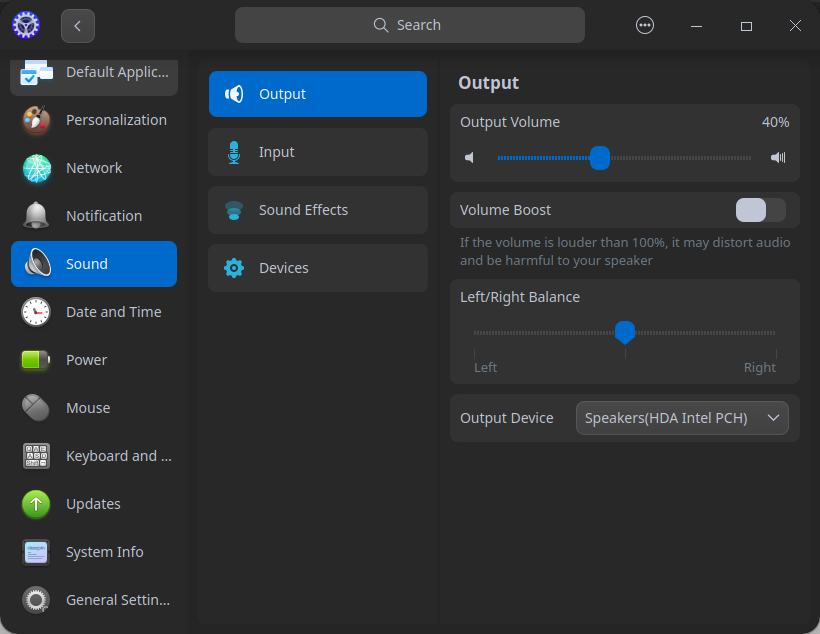Click the max volume icon on slider right
The width and height of the screenshot is (820, 634).
[x=777, y=157]
